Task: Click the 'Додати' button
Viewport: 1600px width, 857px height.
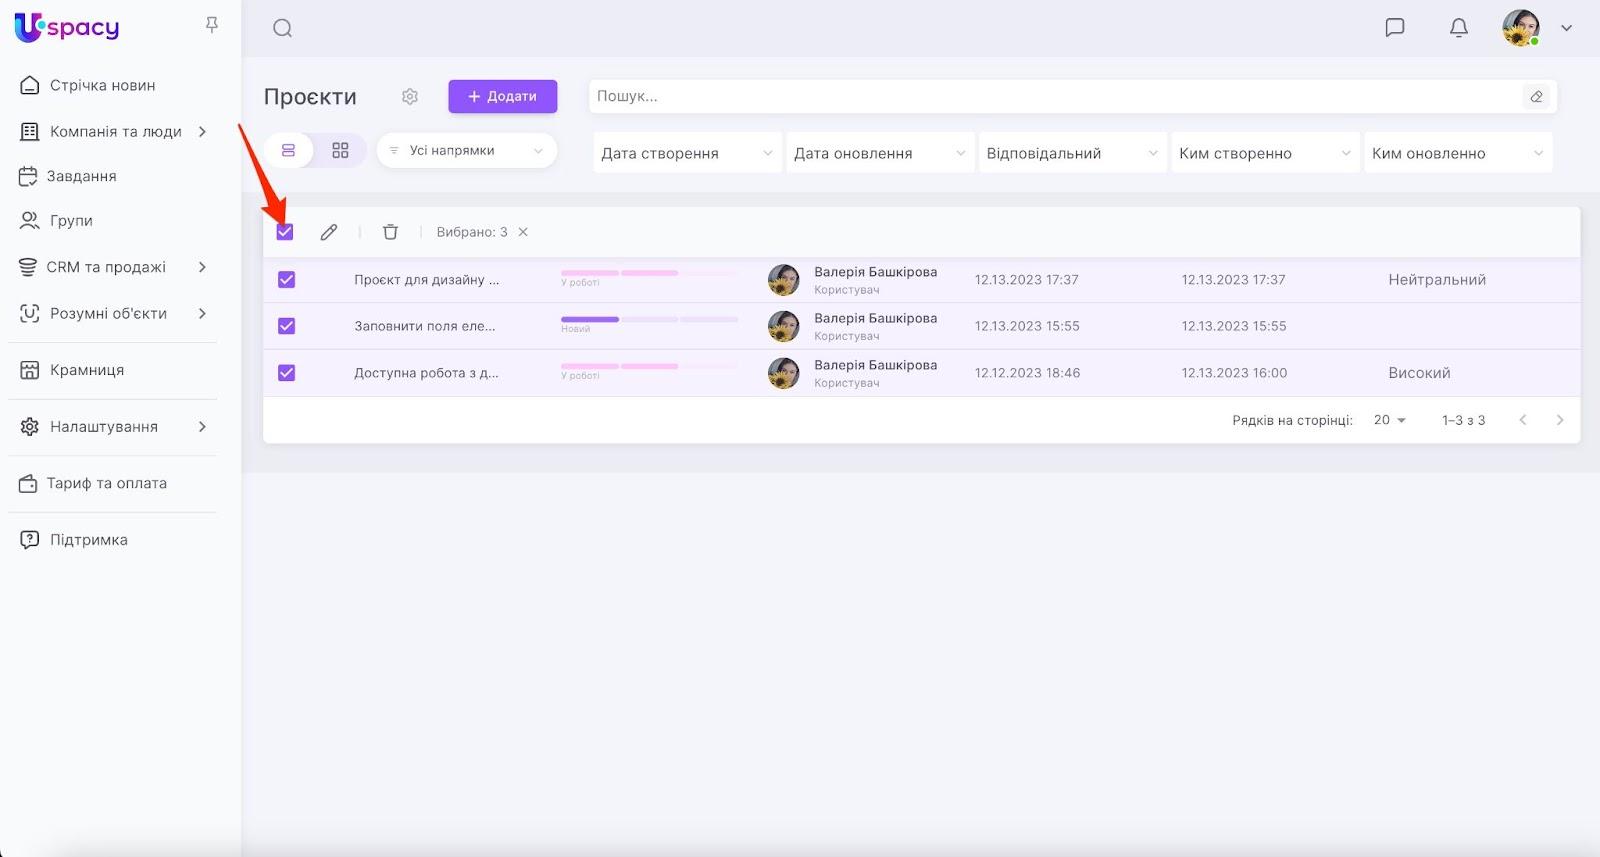Action: pyautogui.click(x=502, y=97)
